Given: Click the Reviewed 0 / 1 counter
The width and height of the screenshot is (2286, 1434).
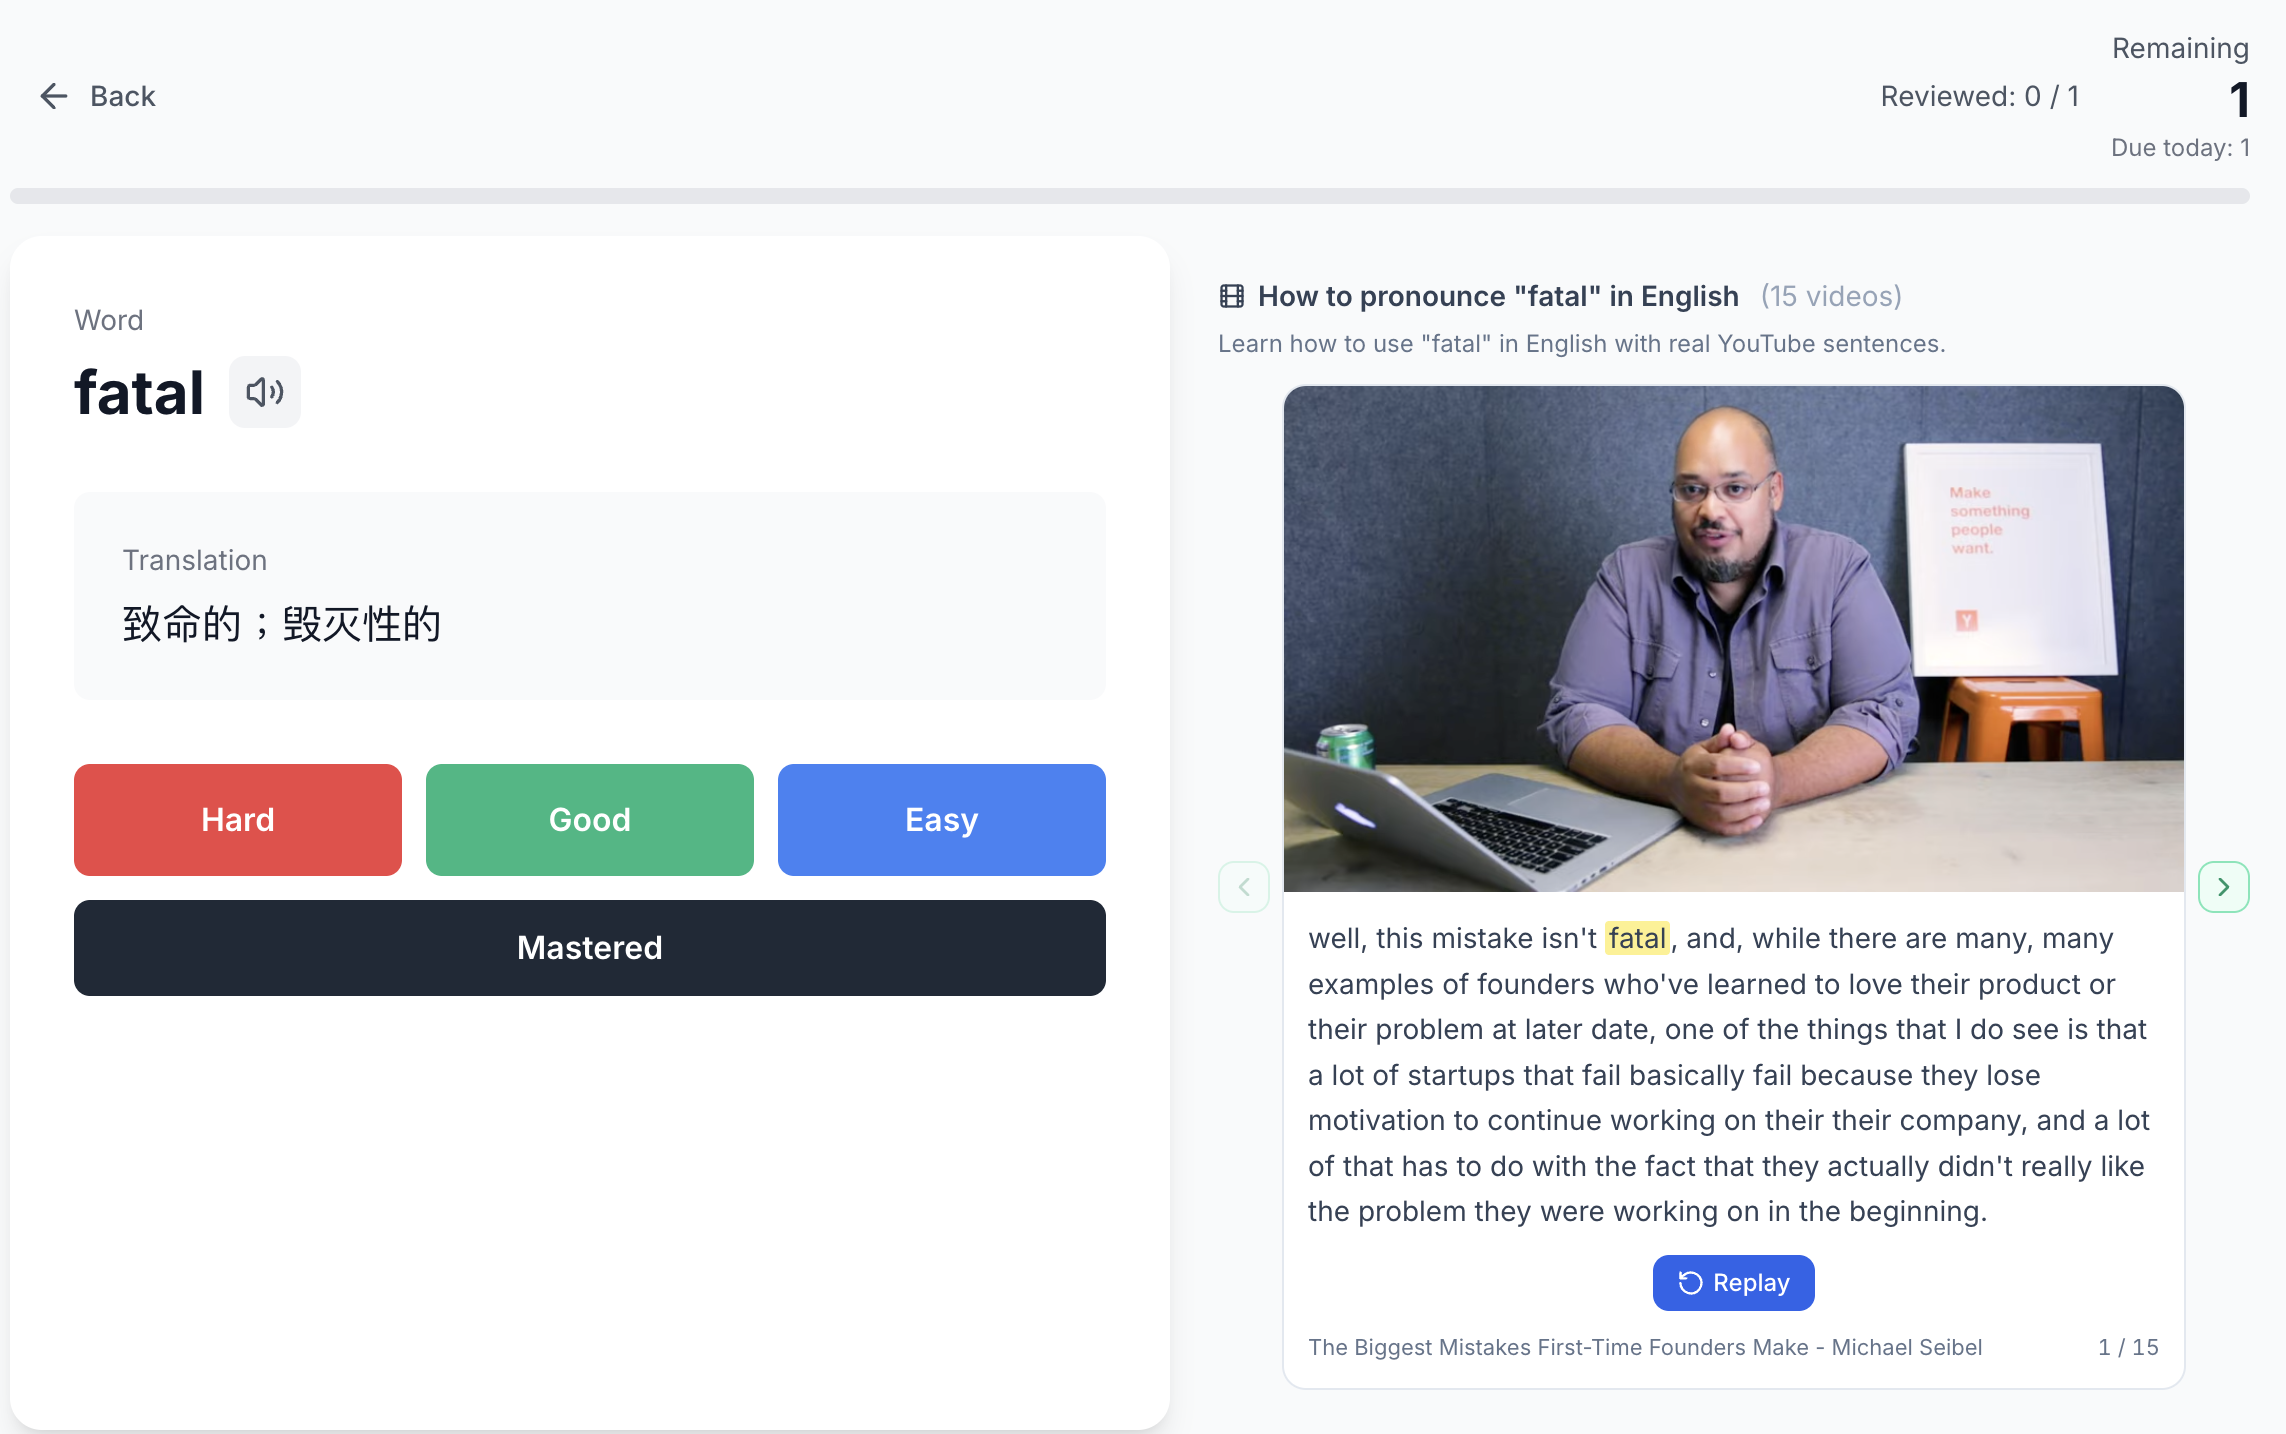Looking at the screenshot, I should (1980, 96).
